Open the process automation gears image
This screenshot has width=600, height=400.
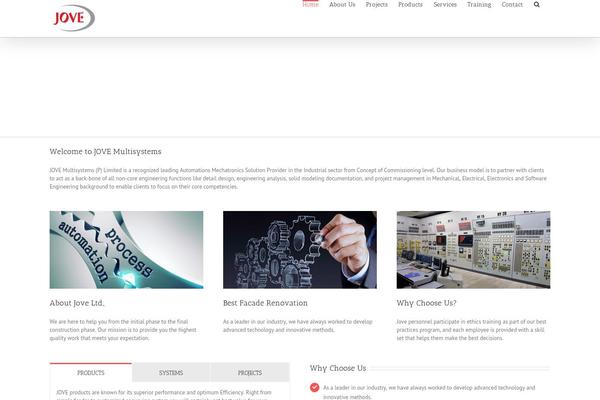(x=126, y=250)
